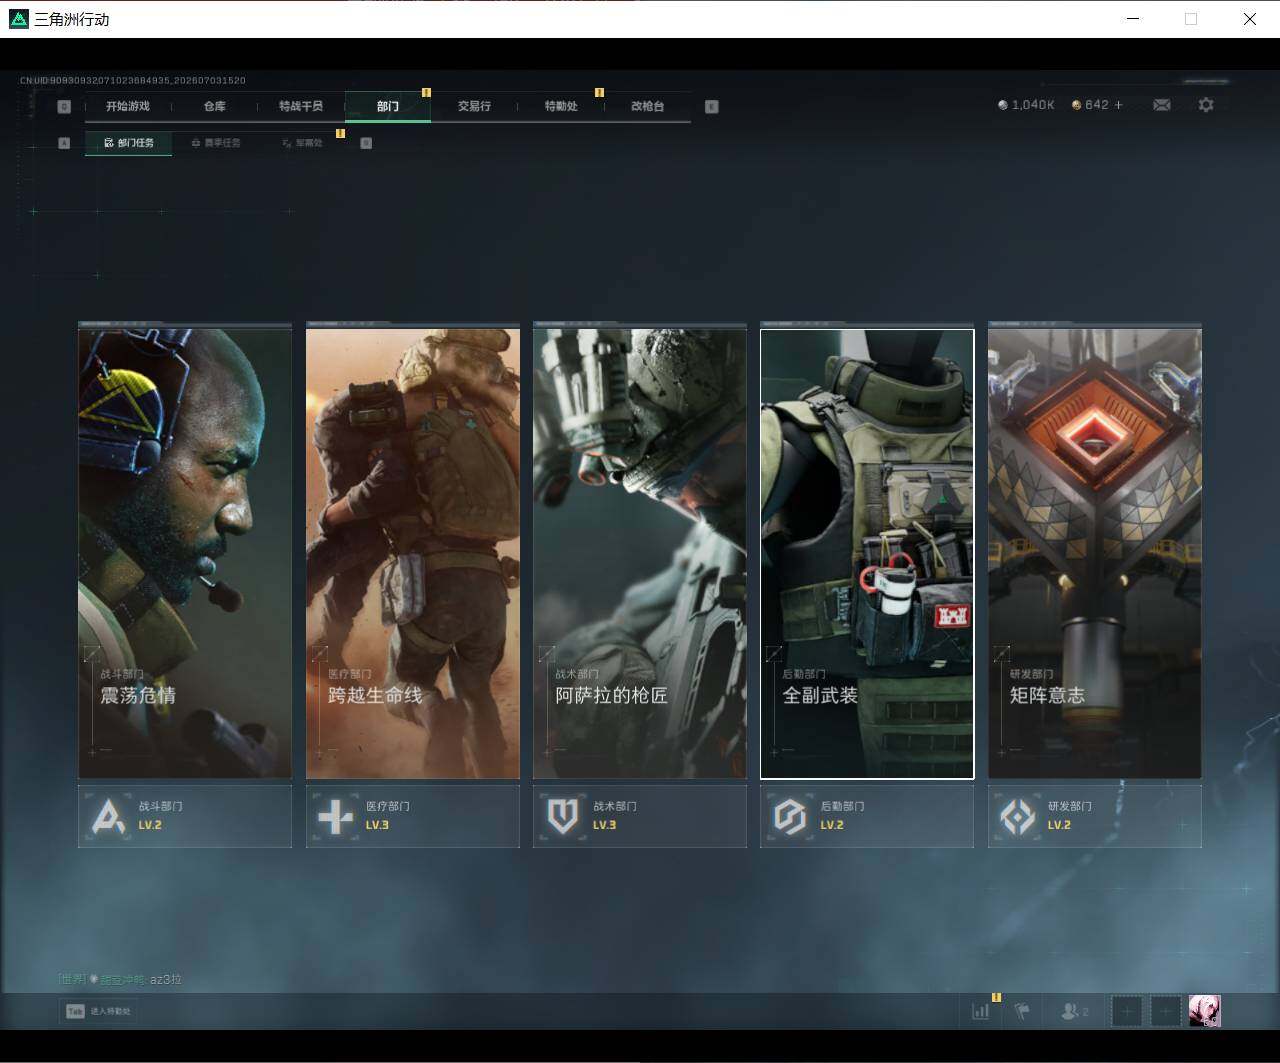Open the mail envelope icon
Screen dimensions: 1280x1063
[1161, 105]
